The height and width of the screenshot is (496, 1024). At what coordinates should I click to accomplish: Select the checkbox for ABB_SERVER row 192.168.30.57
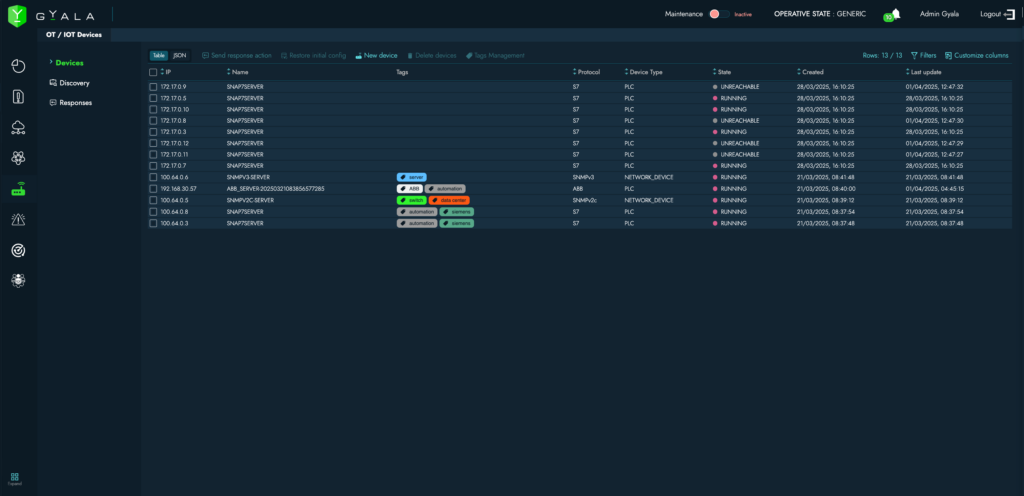153,188
